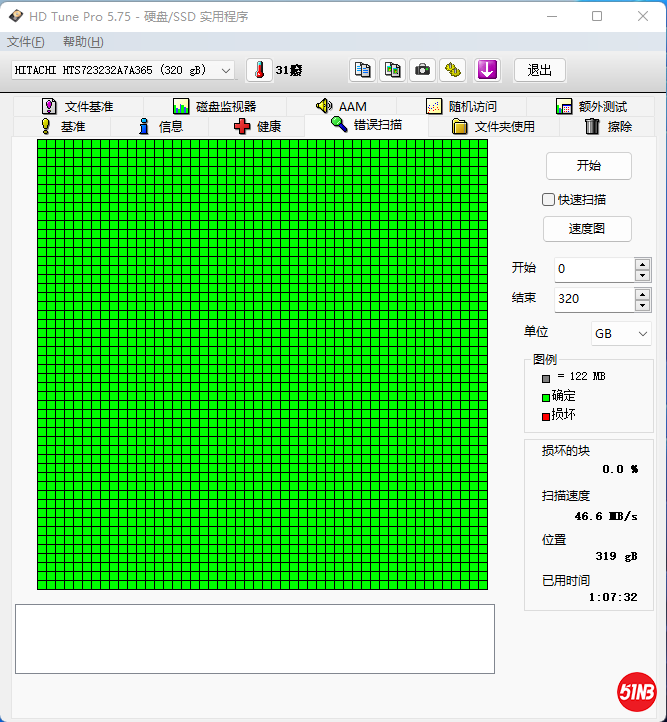
Task: Expand the 单位 GB unit dropdown
Action: (621, 333)
